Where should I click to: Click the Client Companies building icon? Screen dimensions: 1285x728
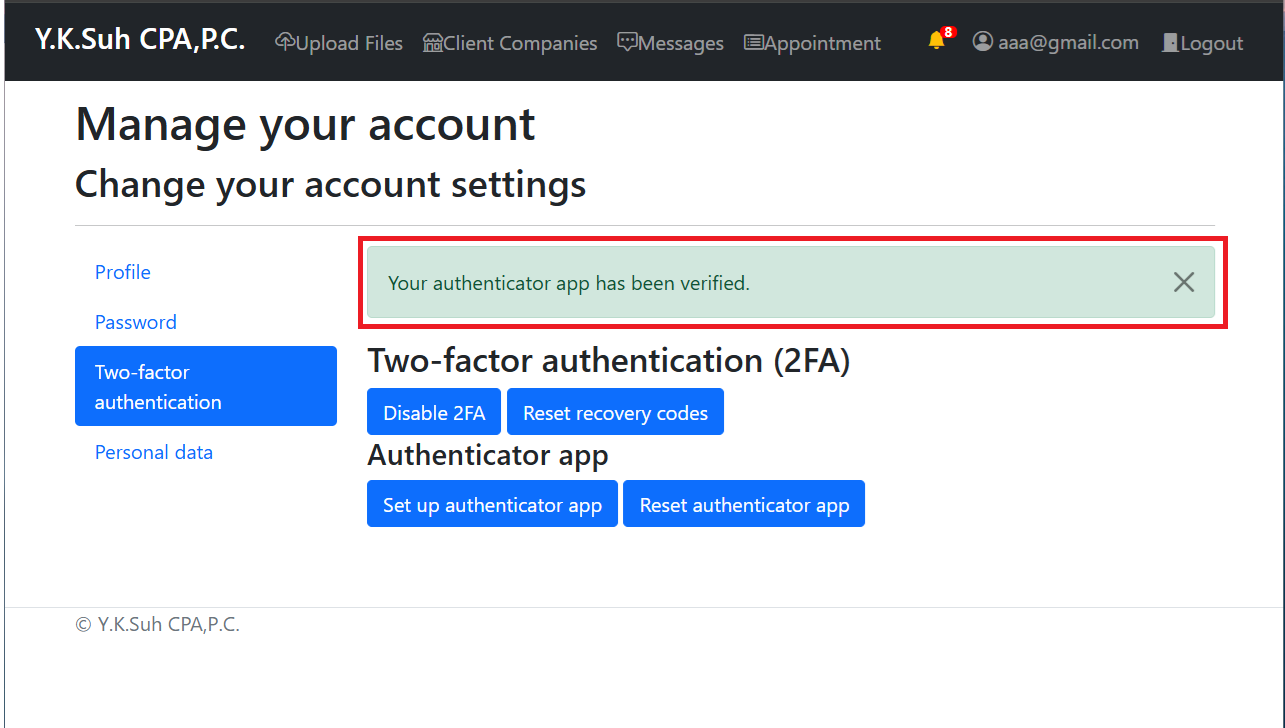click(433, 42)
